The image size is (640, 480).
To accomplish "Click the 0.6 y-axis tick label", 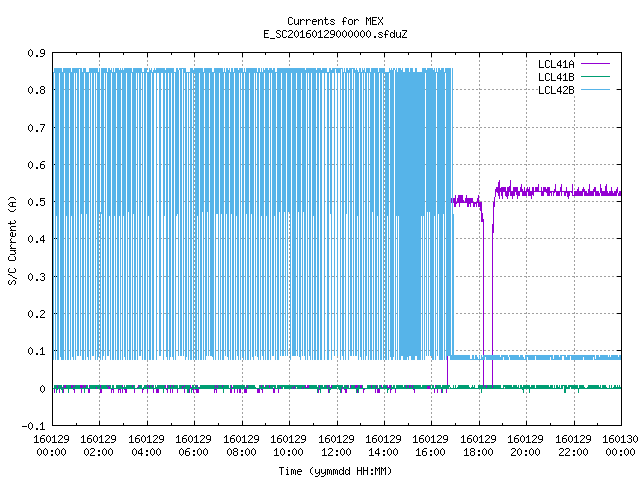I will 36,165.
